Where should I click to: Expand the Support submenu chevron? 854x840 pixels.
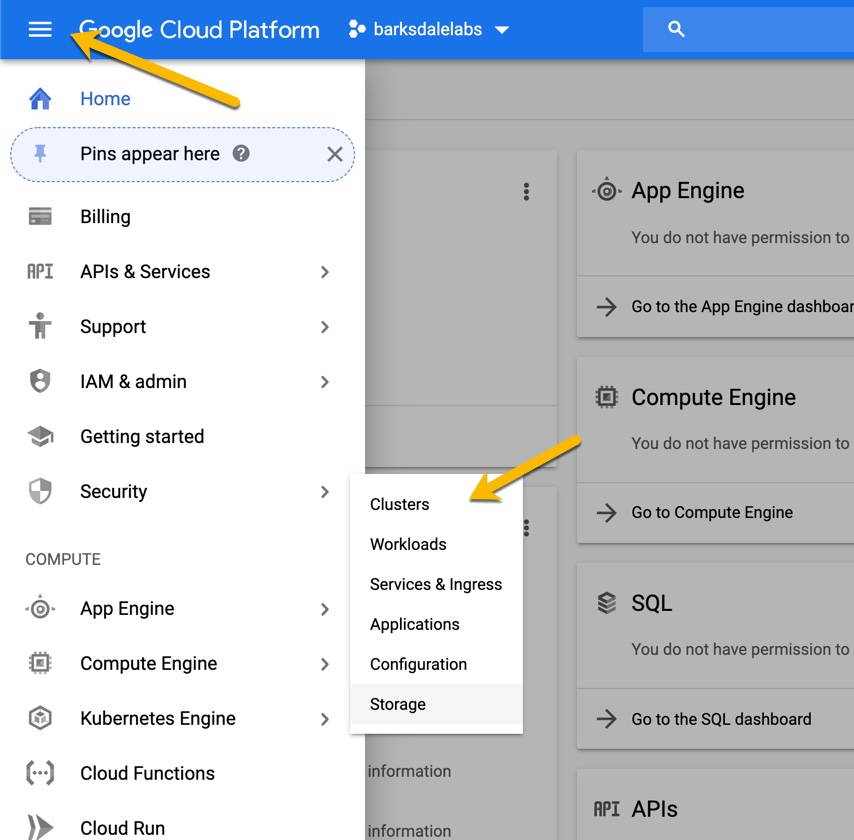(325, 327)
